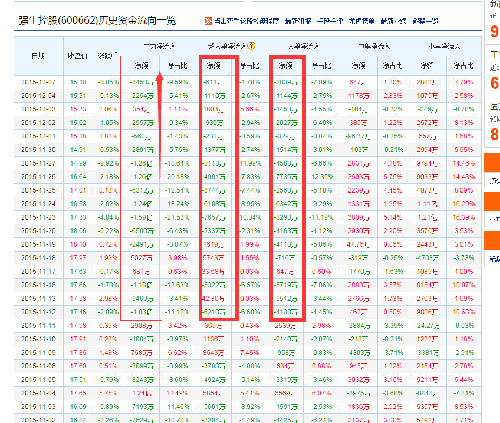Select 2891万 in the 2015-11-30 row
Viewport: 500px width, 423px height.
142,150
